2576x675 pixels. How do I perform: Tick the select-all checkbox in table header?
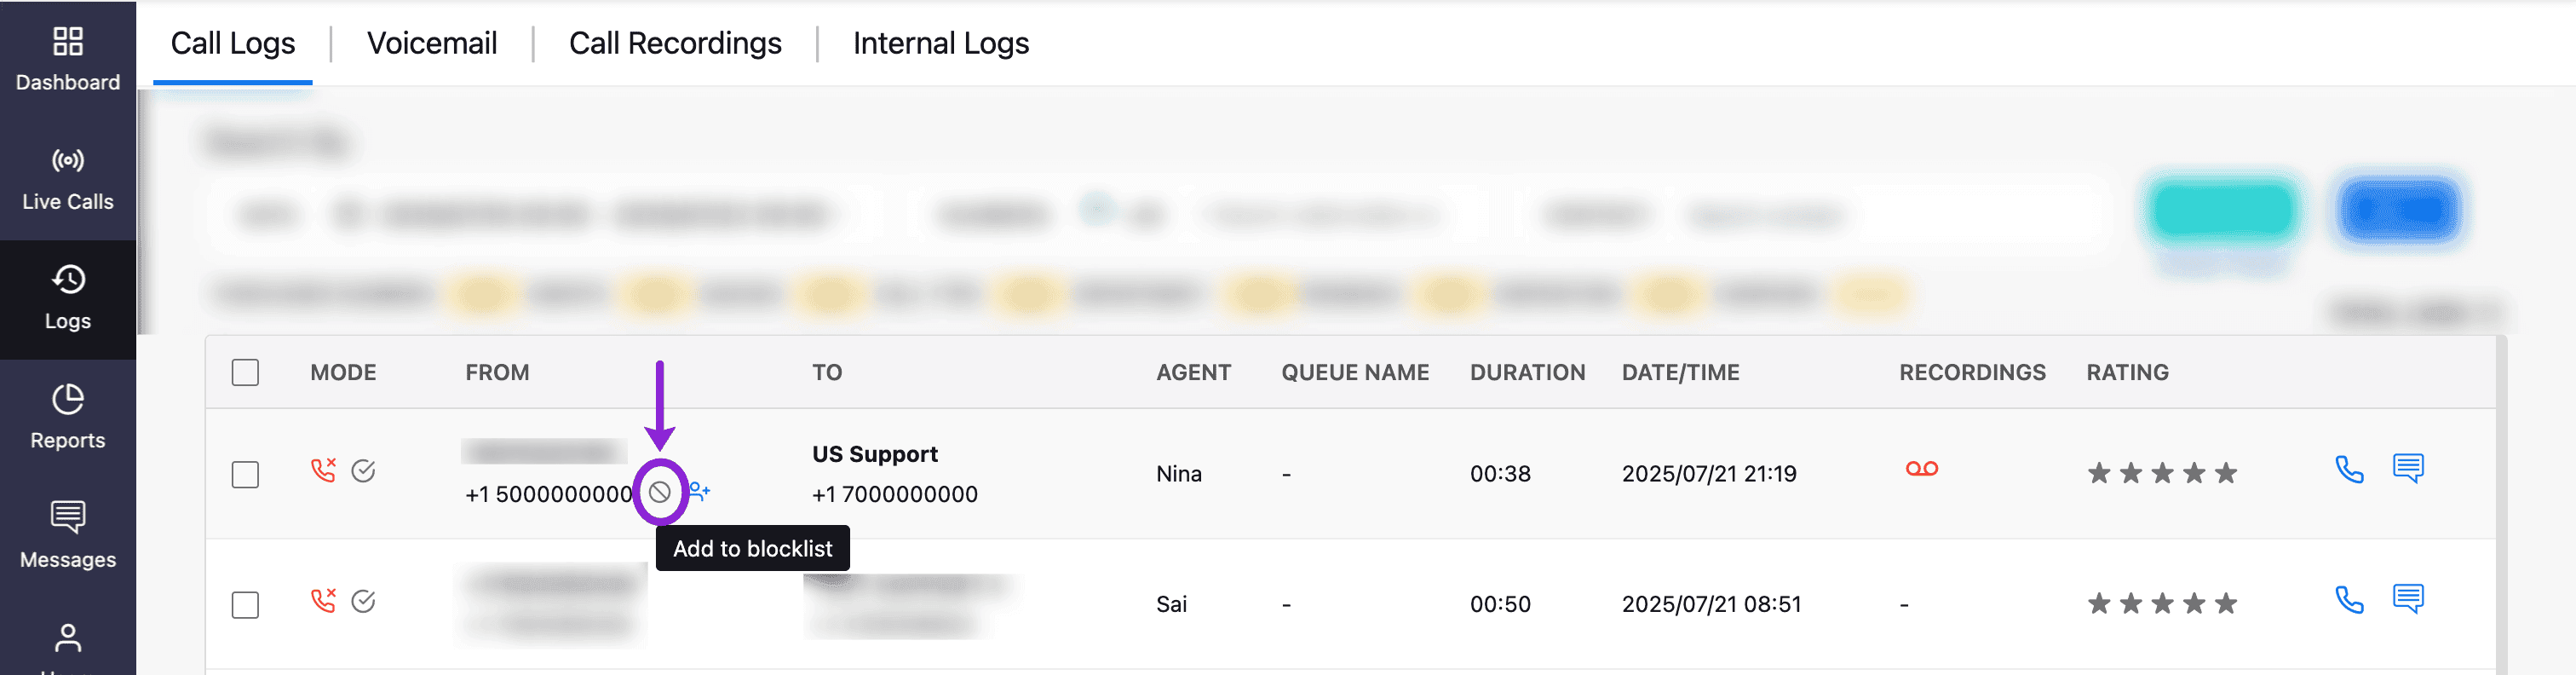click(x=245, y=373)
